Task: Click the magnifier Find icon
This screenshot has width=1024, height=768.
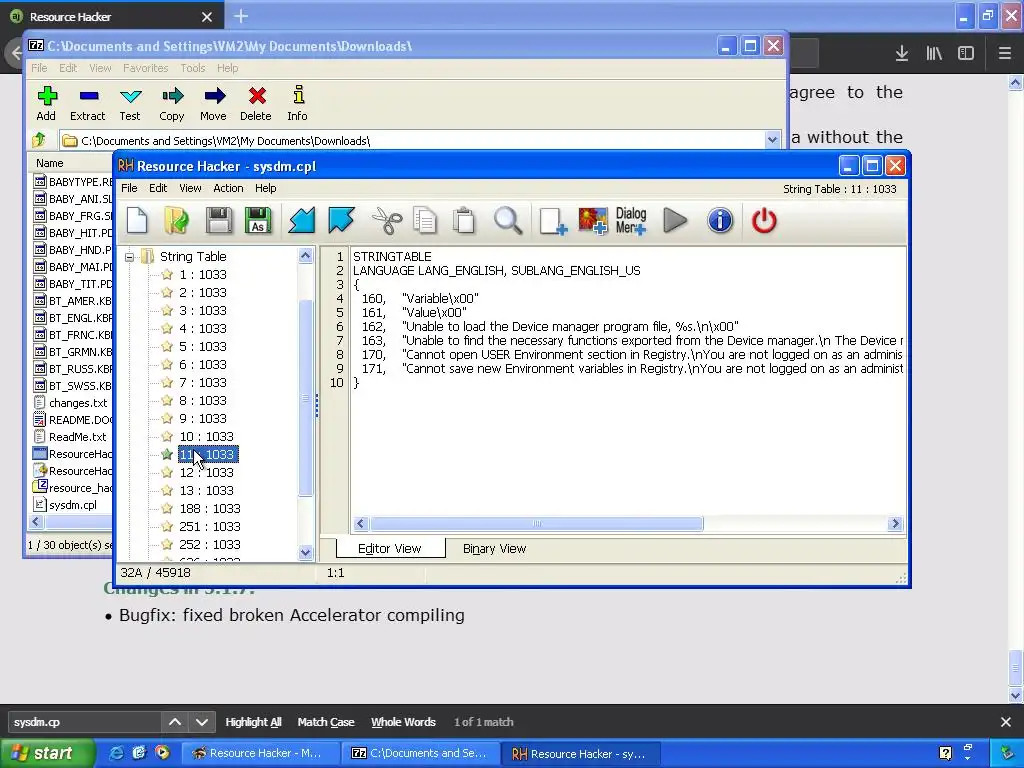Action: tap(507, 220)
